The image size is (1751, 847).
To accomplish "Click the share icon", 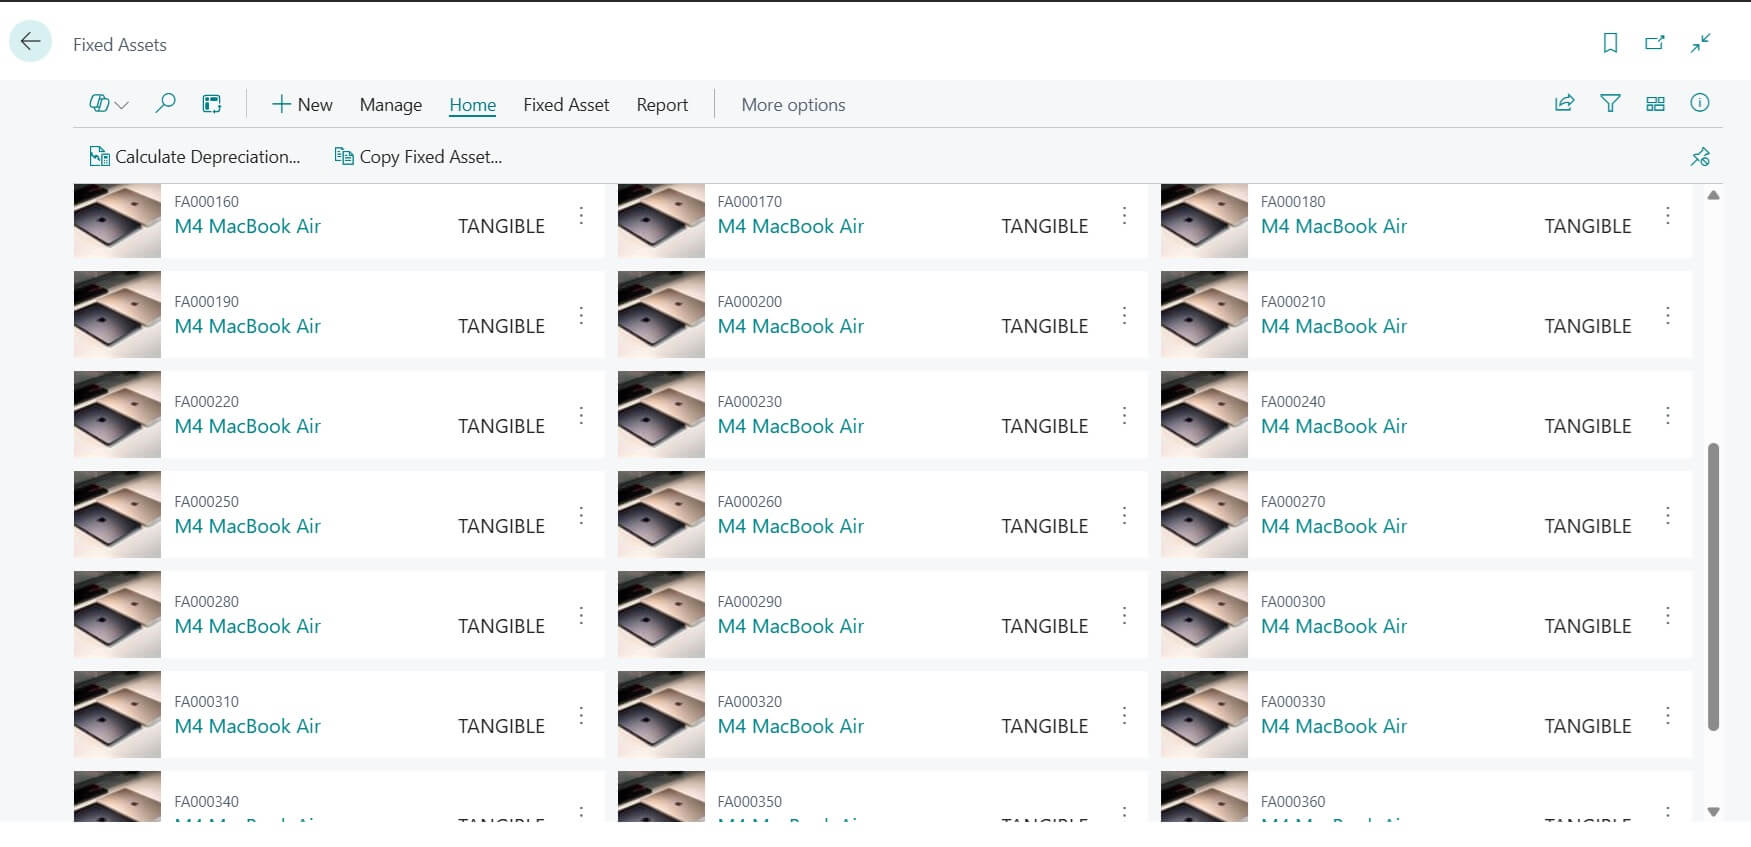I will 1564,103.
